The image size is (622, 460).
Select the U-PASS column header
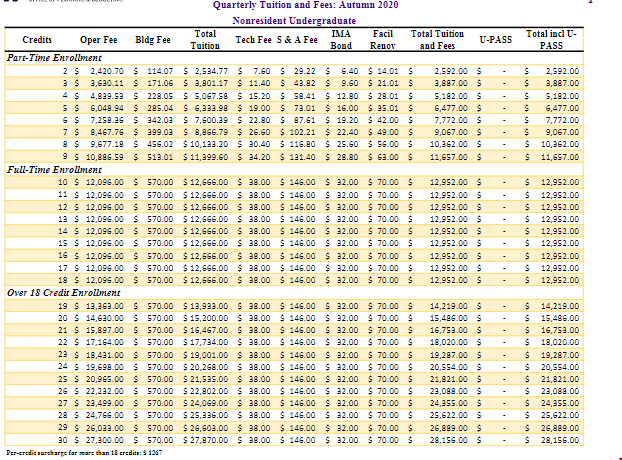[x=495, y=41]
